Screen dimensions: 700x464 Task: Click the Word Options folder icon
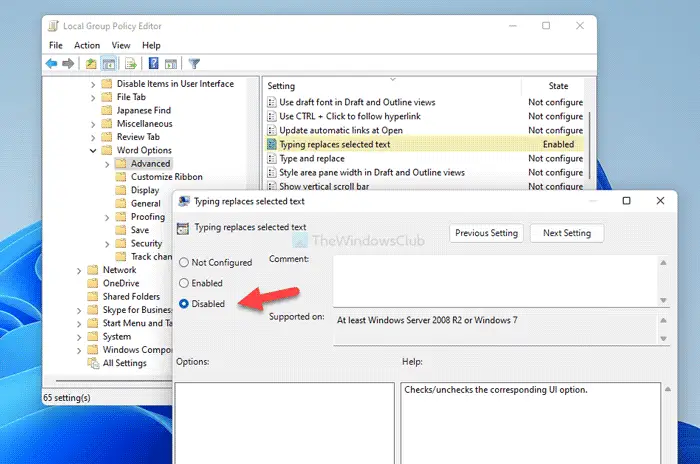point(107,150)
